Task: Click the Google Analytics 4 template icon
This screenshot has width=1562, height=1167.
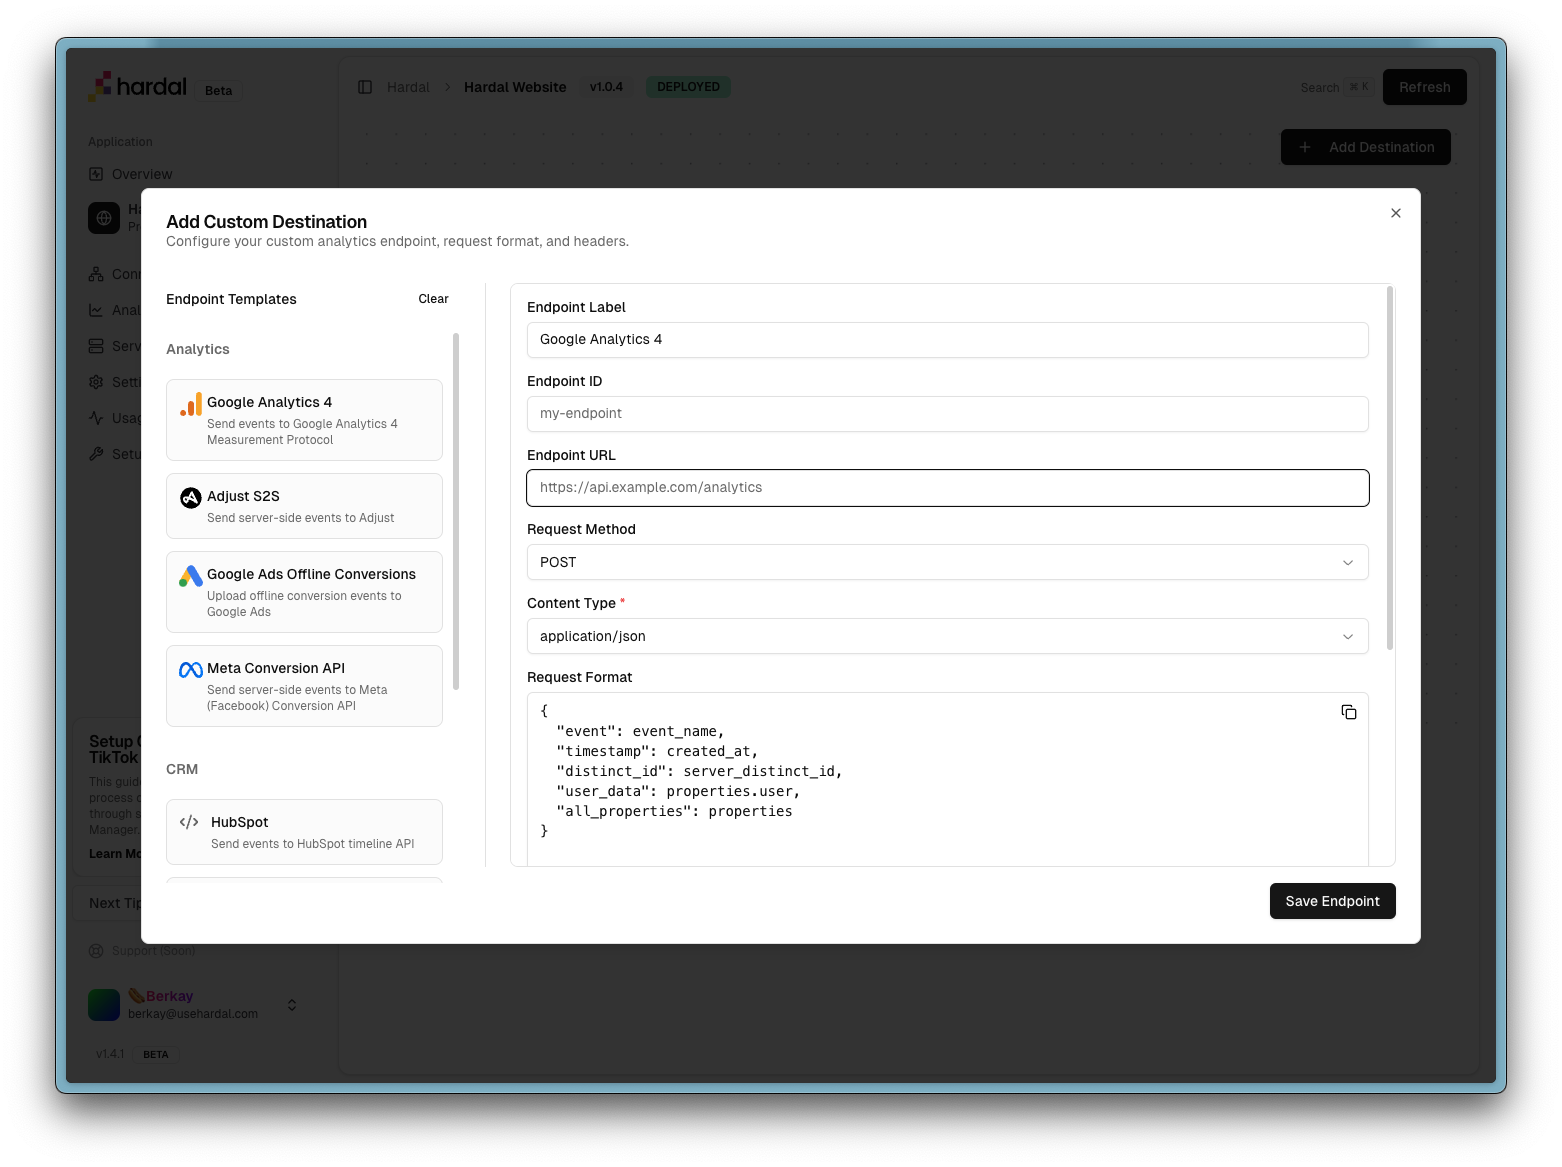Action: tap(191, 404)
